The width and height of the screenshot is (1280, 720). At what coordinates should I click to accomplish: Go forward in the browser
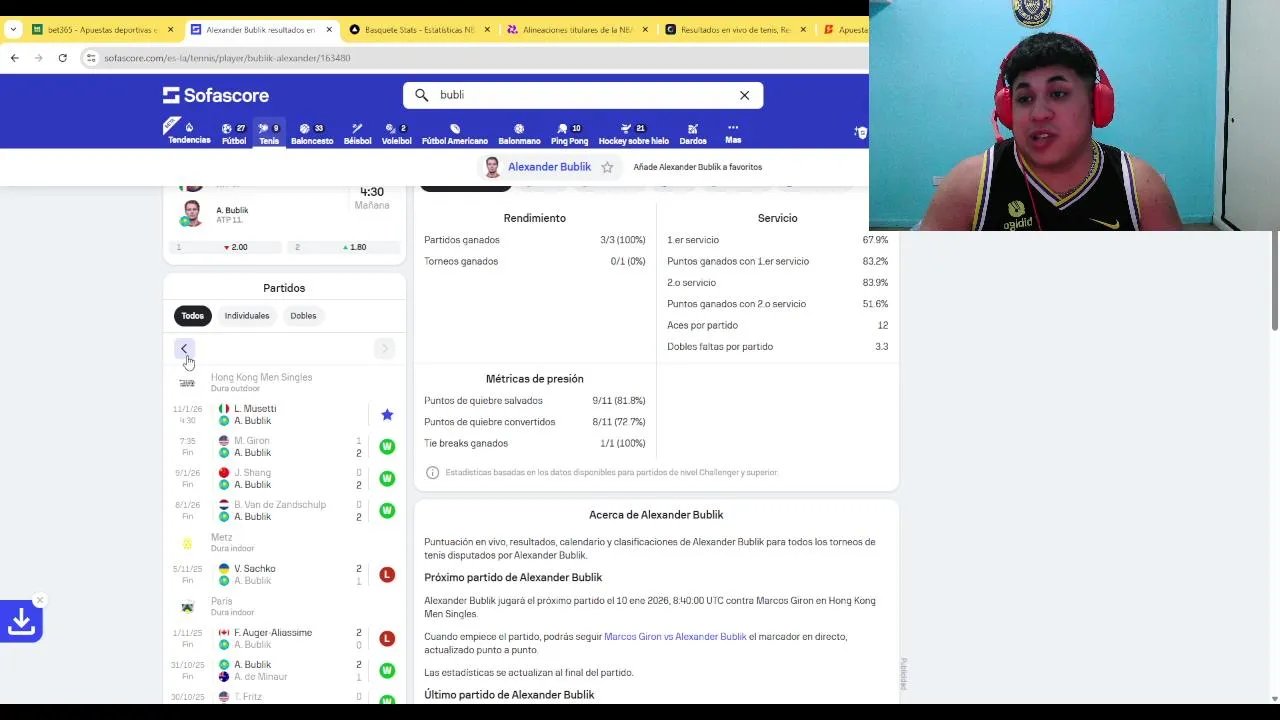pos(39,58)
